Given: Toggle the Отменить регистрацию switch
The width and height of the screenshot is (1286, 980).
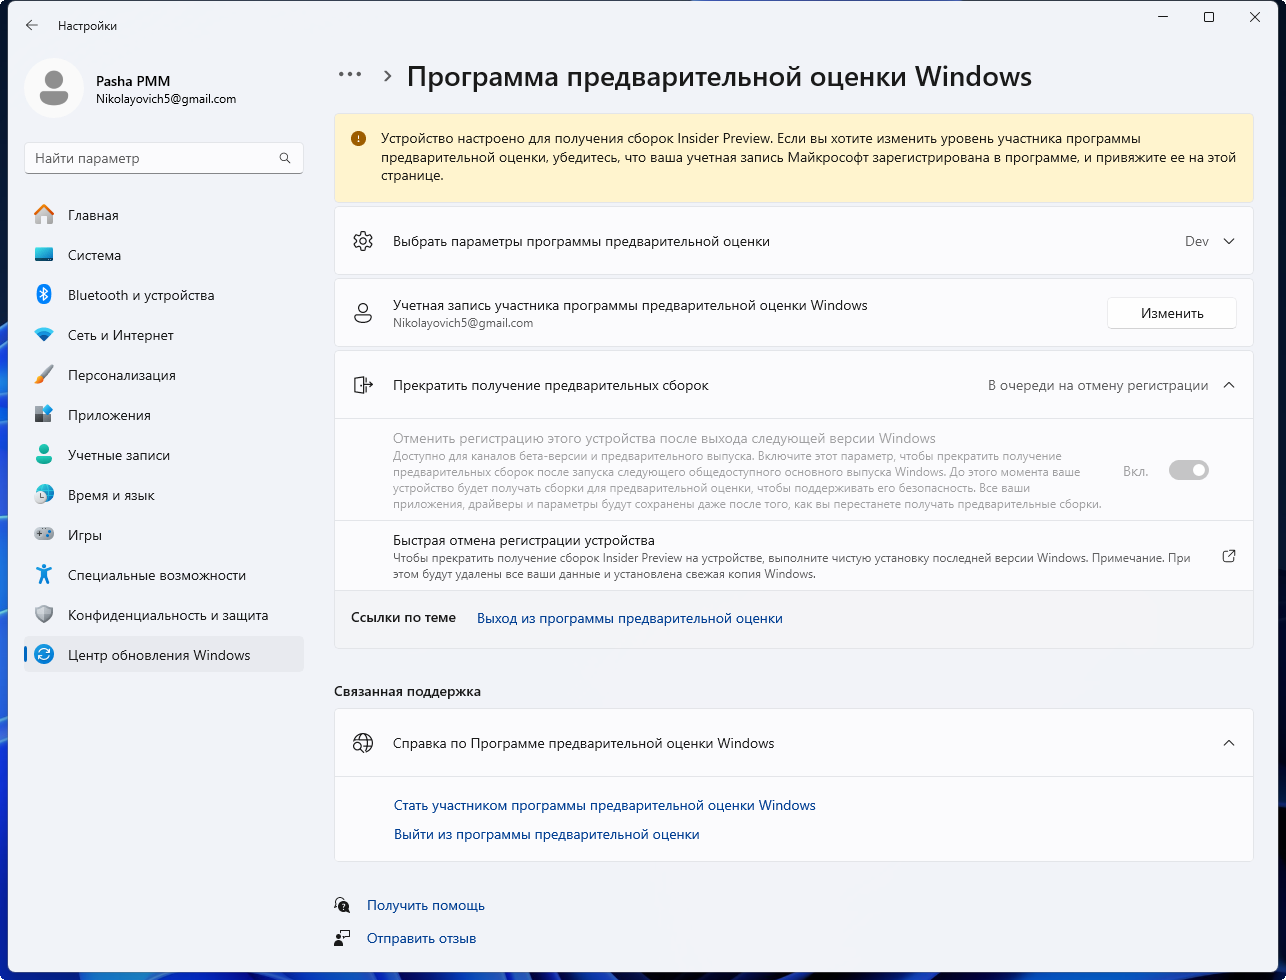Looking at the screenshot, I should 1188,470.
